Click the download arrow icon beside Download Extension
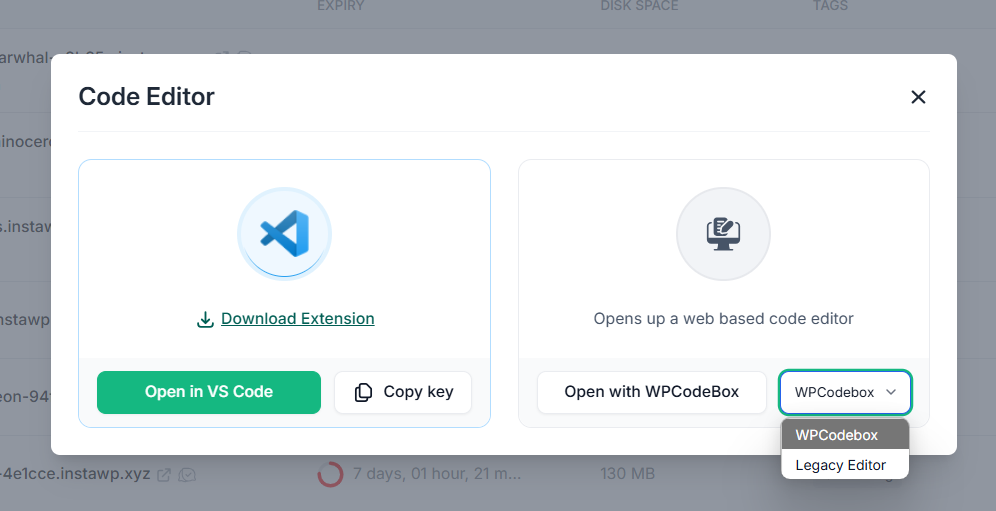Image resolution: width=996 pixels, height=511 pixels. tap(205, 319)
